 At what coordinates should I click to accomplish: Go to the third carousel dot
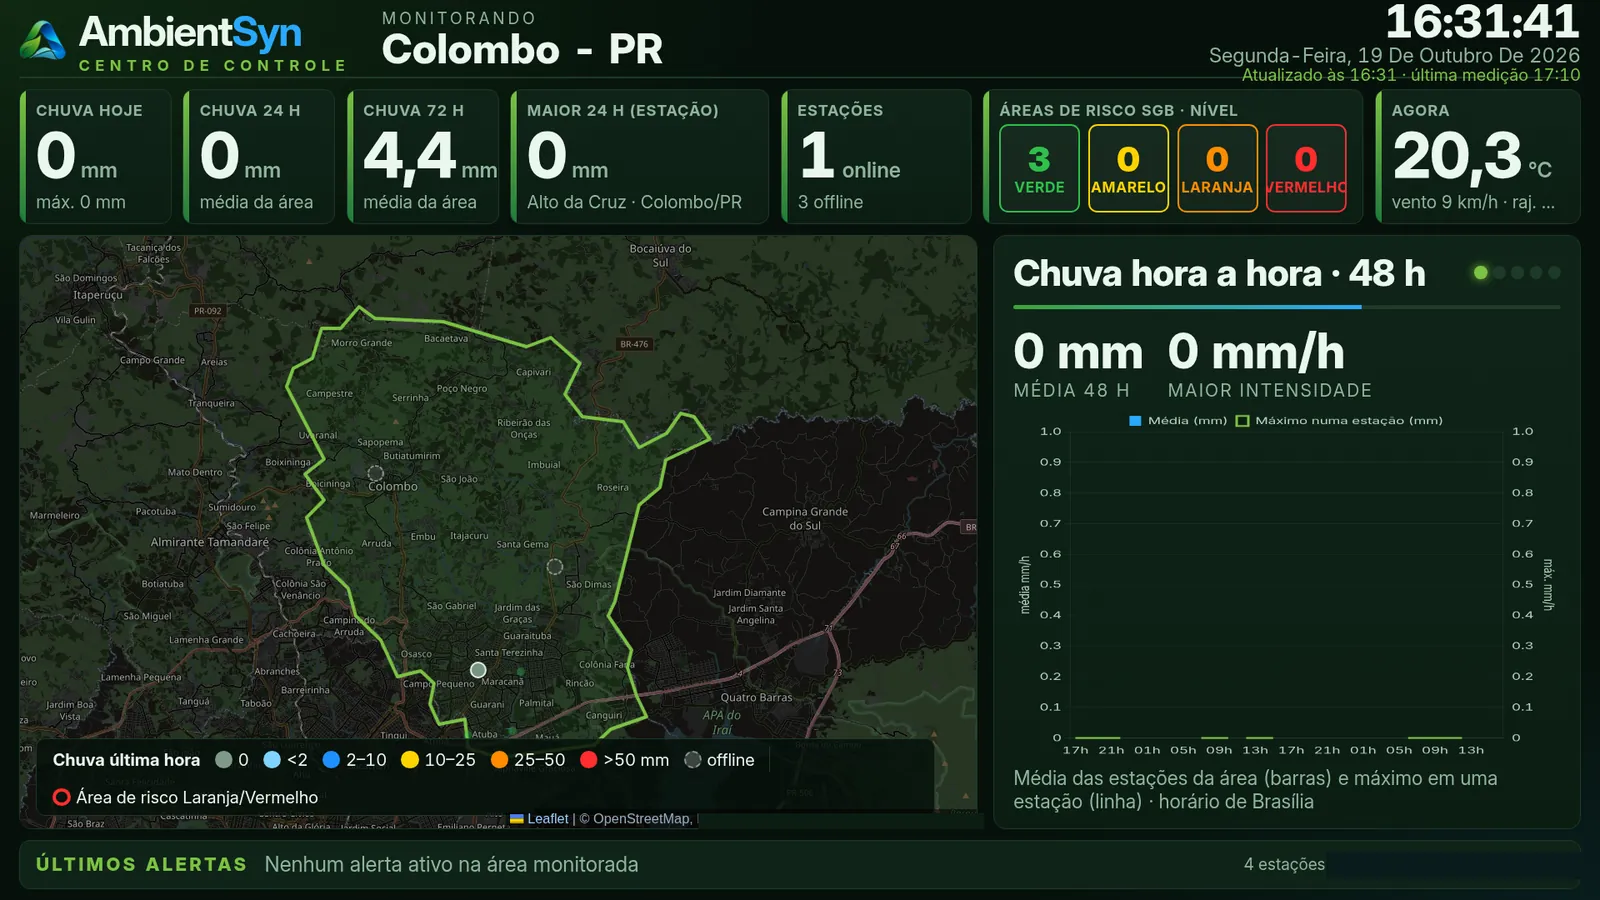point(1518,273)
